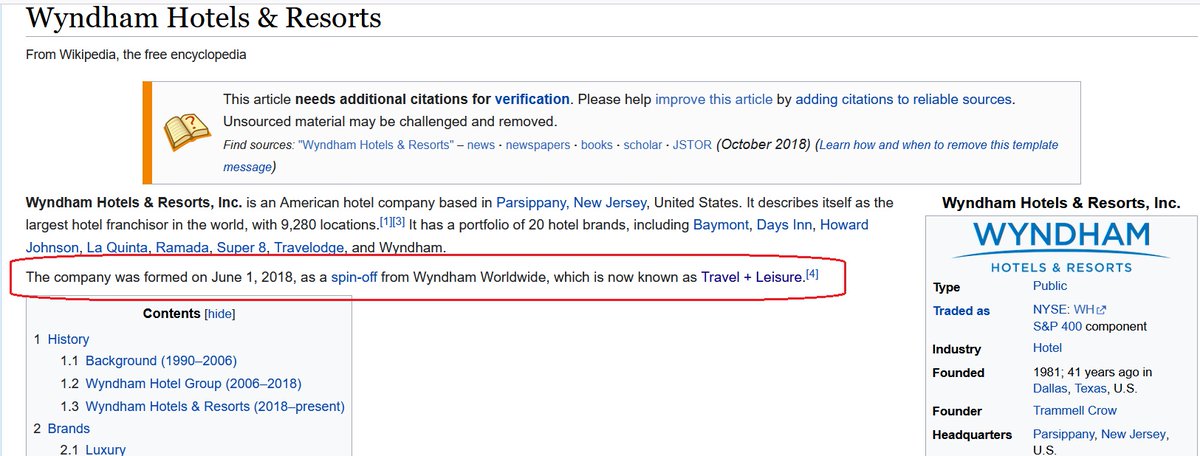Click the article title 'Wyndham Hotels & Resorts'
The height and width of the screenshot is (456, 1200).
[x=203, y=17]
